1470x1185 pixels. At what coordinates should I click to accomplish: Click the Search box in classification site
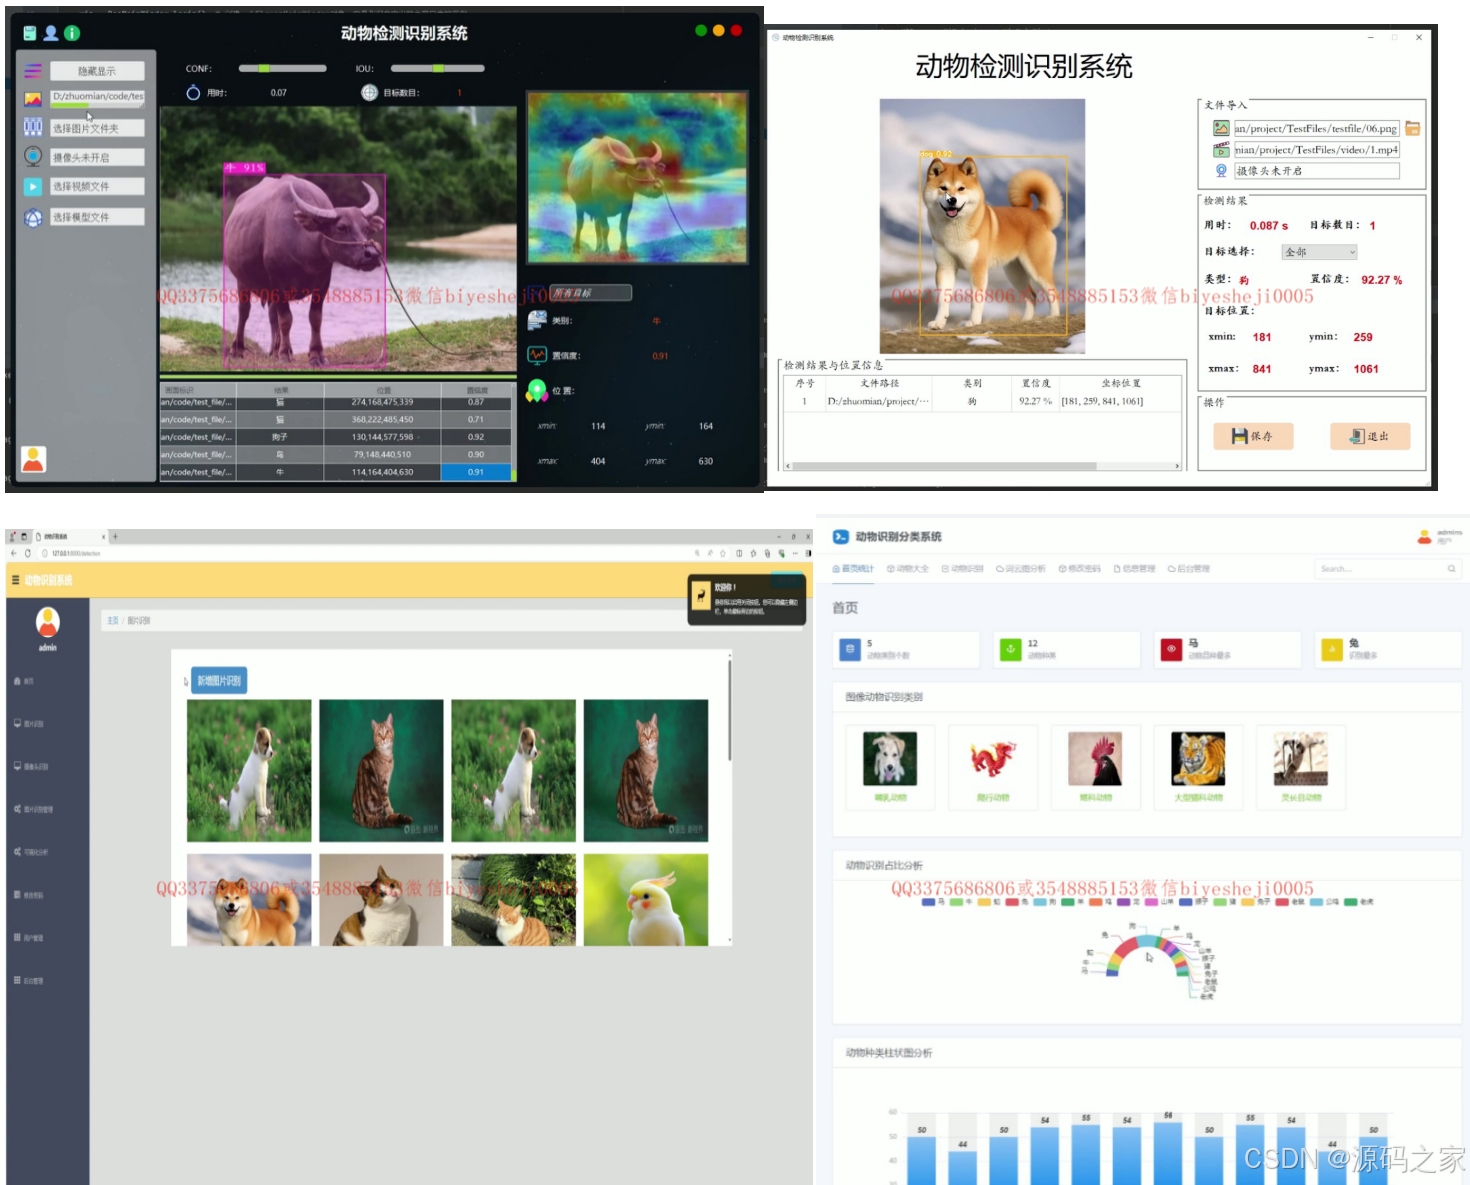[1387, 569]
